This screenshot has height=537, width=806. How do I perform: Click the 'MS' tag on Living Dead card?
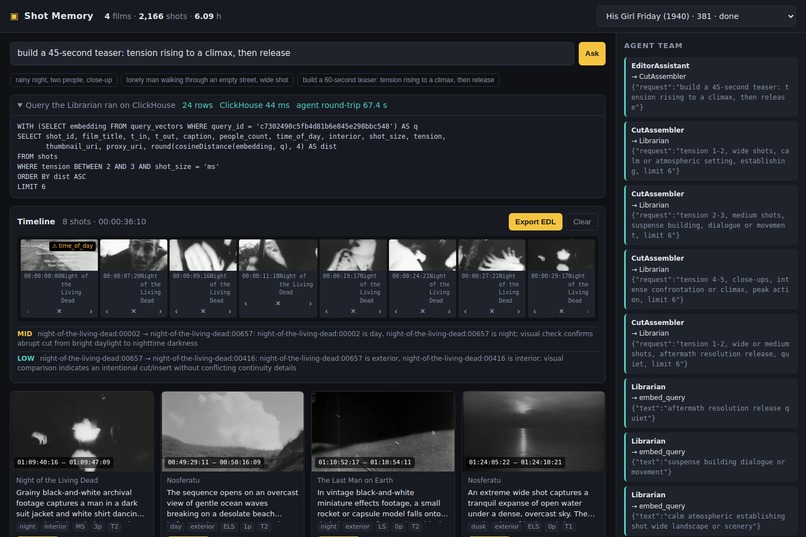point(80,526)
